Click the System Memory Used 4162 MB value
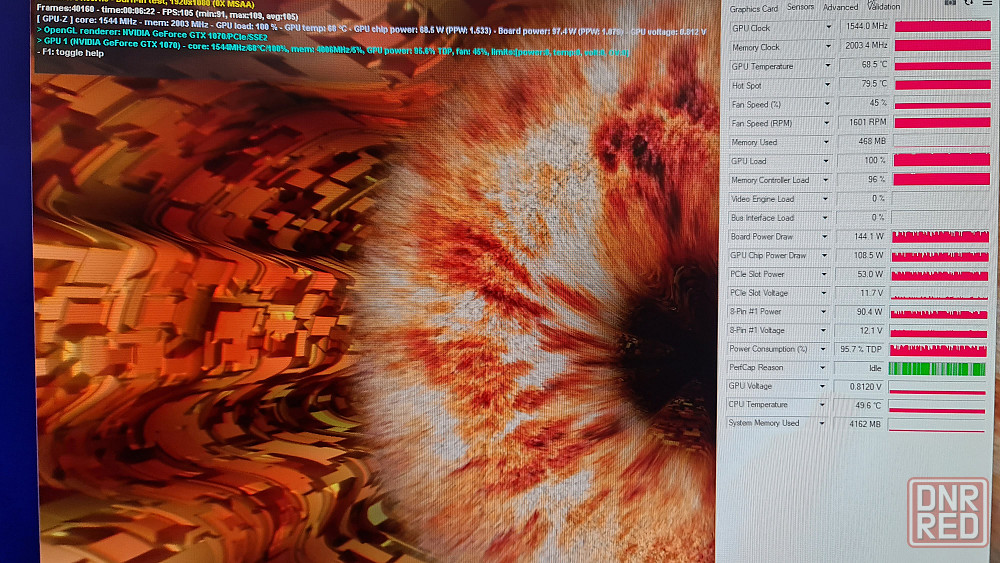 coord(862,424)
